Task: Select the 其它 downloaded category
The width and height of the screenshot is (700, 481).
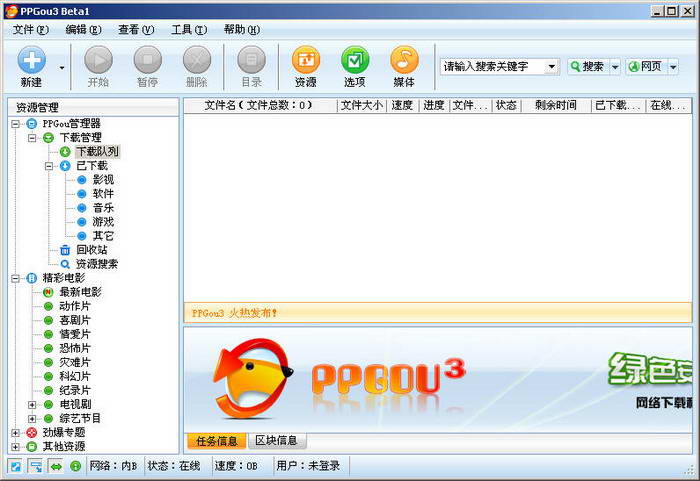Action: click(x=103, y=236)
